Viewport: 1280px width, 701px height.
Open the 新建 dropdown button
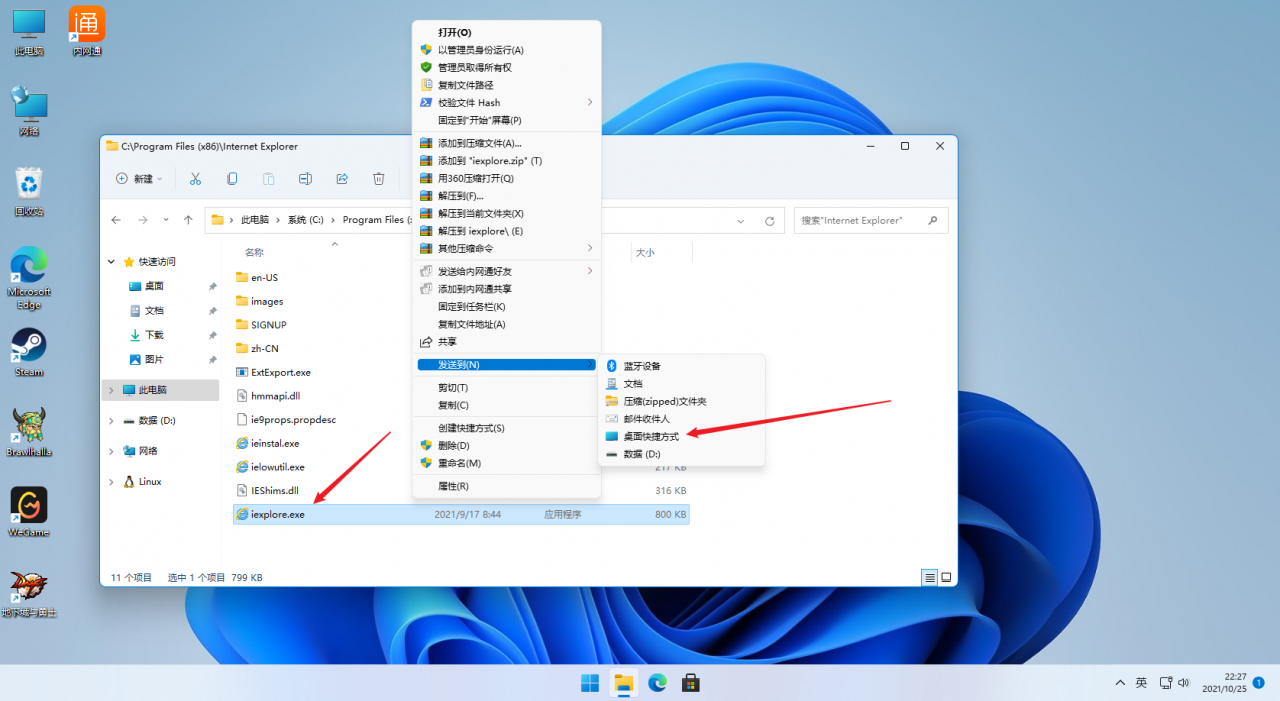click(140, 179)
